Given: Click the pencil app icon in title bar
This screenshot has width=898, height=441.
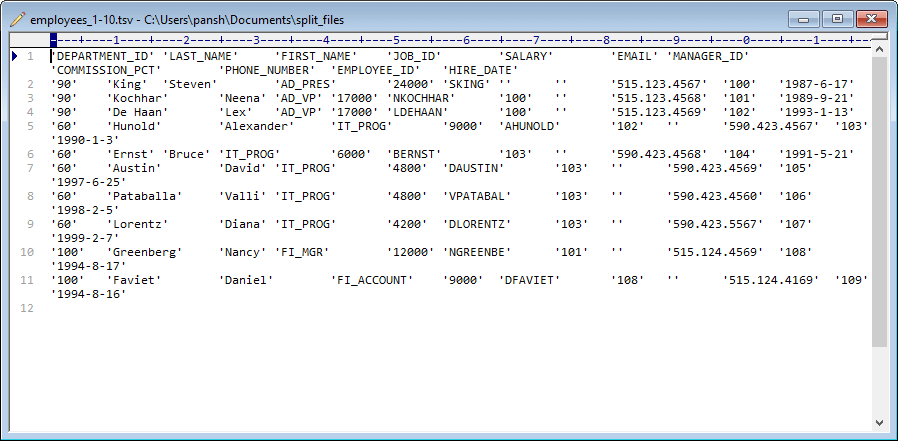Looking at the screenshot, I should pos(17,19).
